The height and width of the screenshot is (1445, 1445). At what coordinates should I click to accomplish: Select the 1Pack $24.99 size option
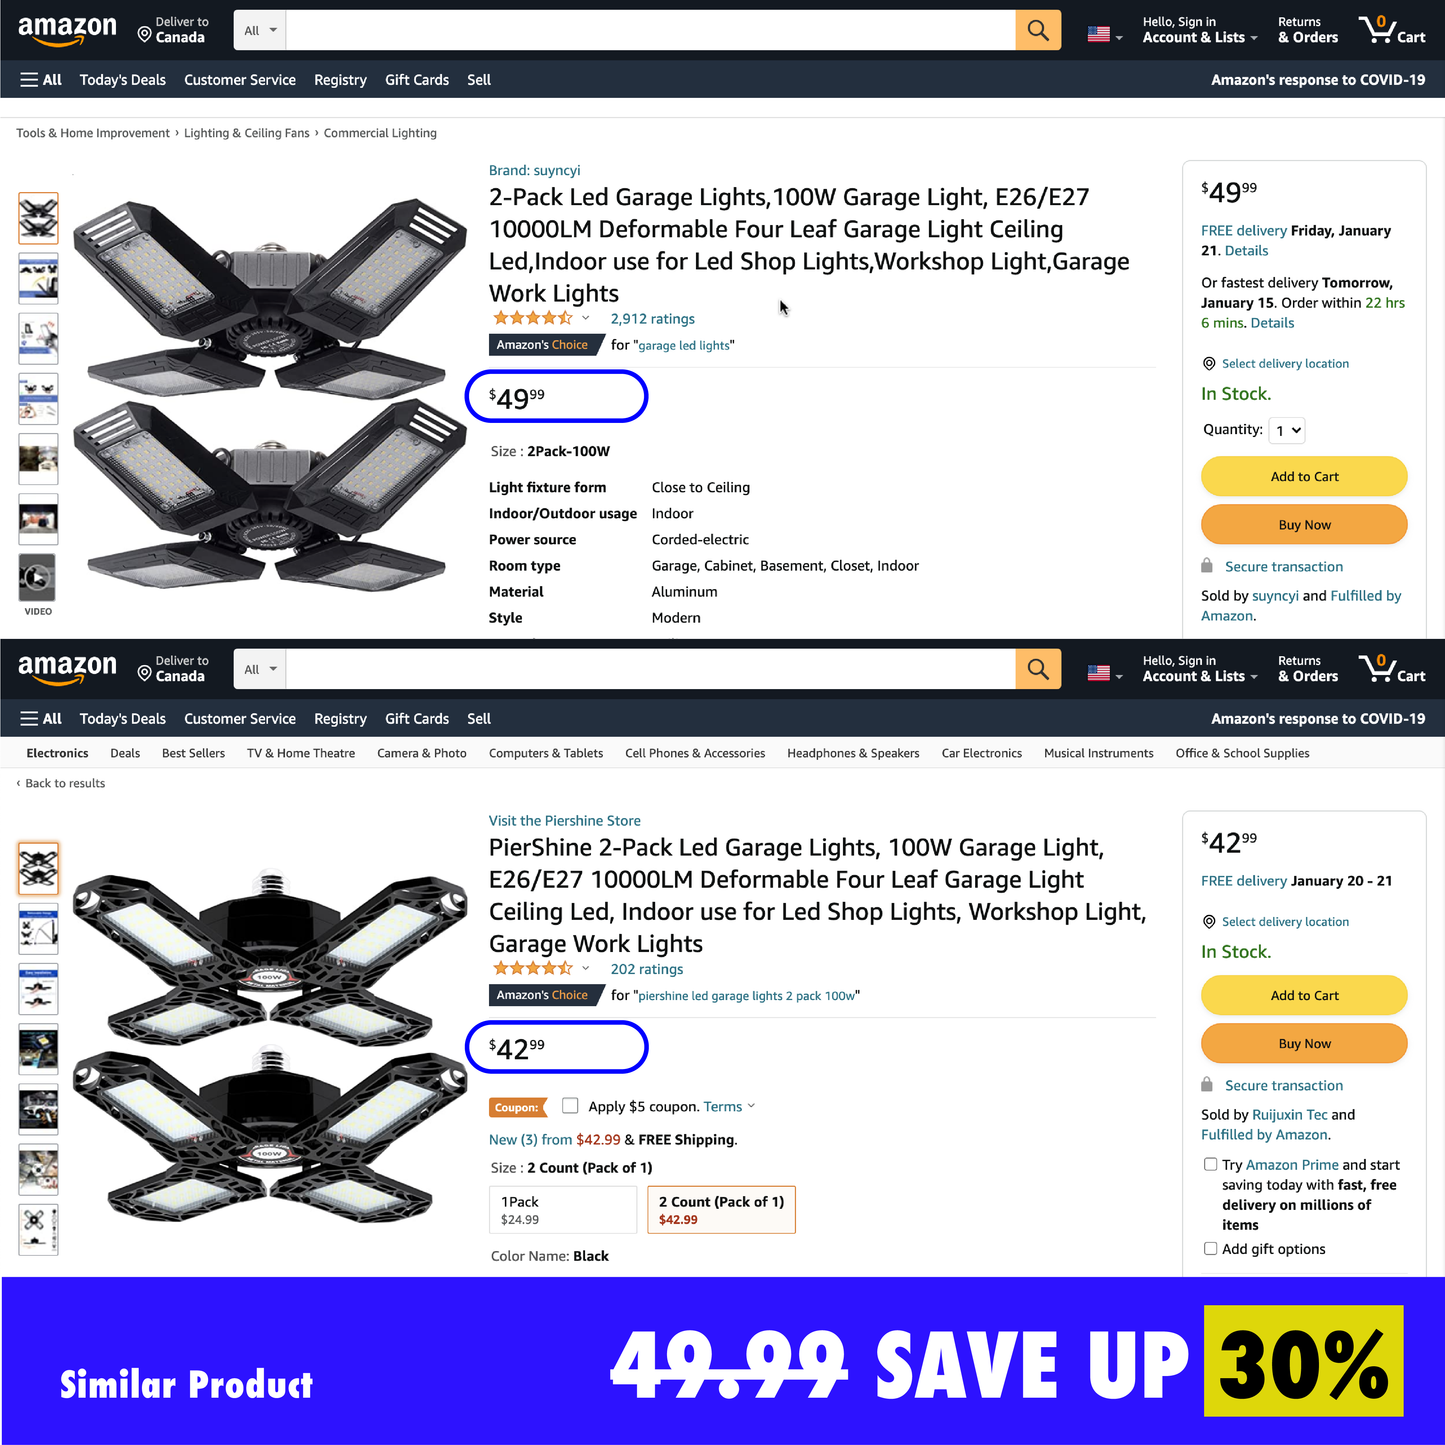pyautogui.click(x=562, y=1210)
